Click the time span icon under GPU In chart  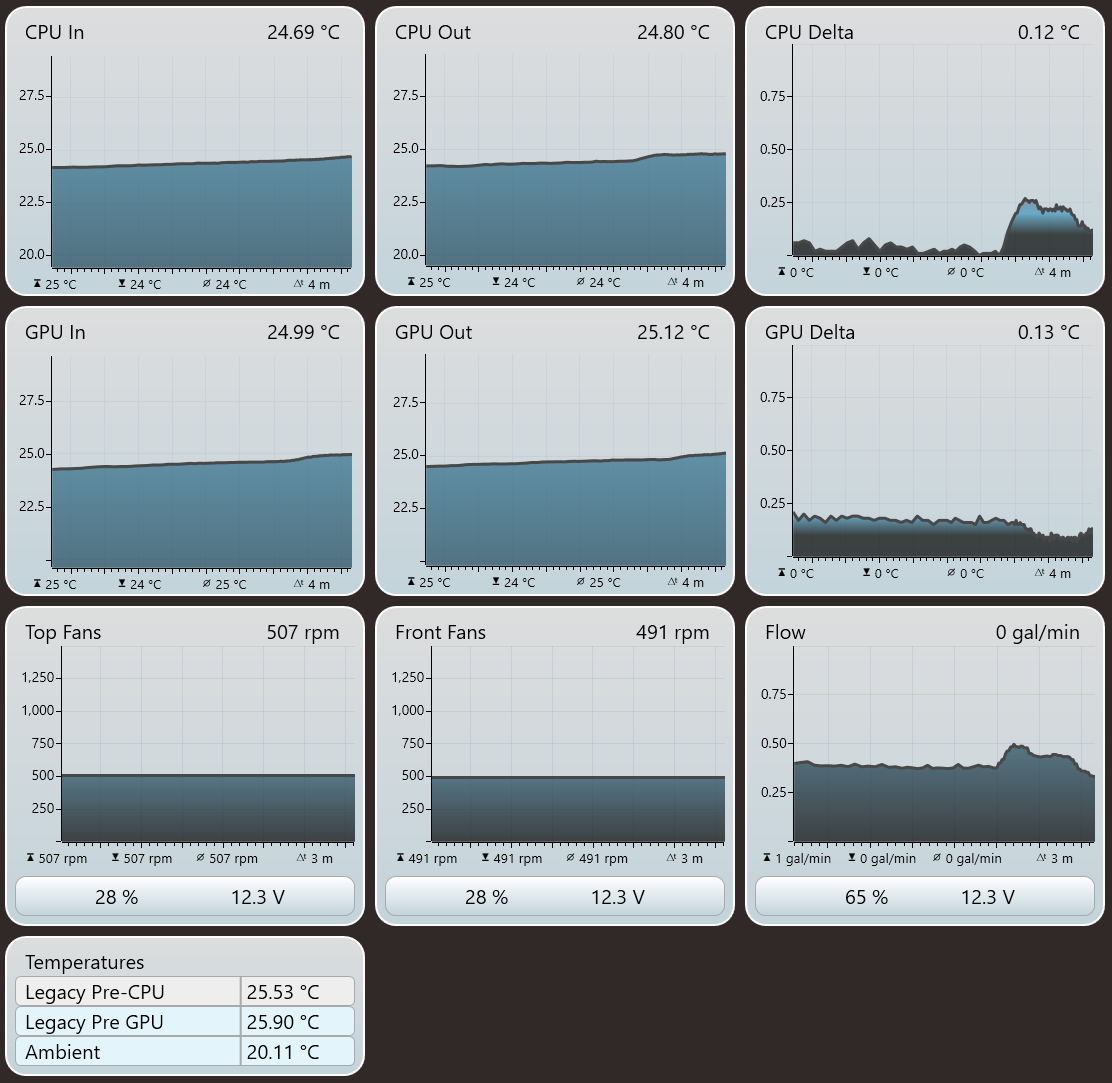tap(299, 584)
